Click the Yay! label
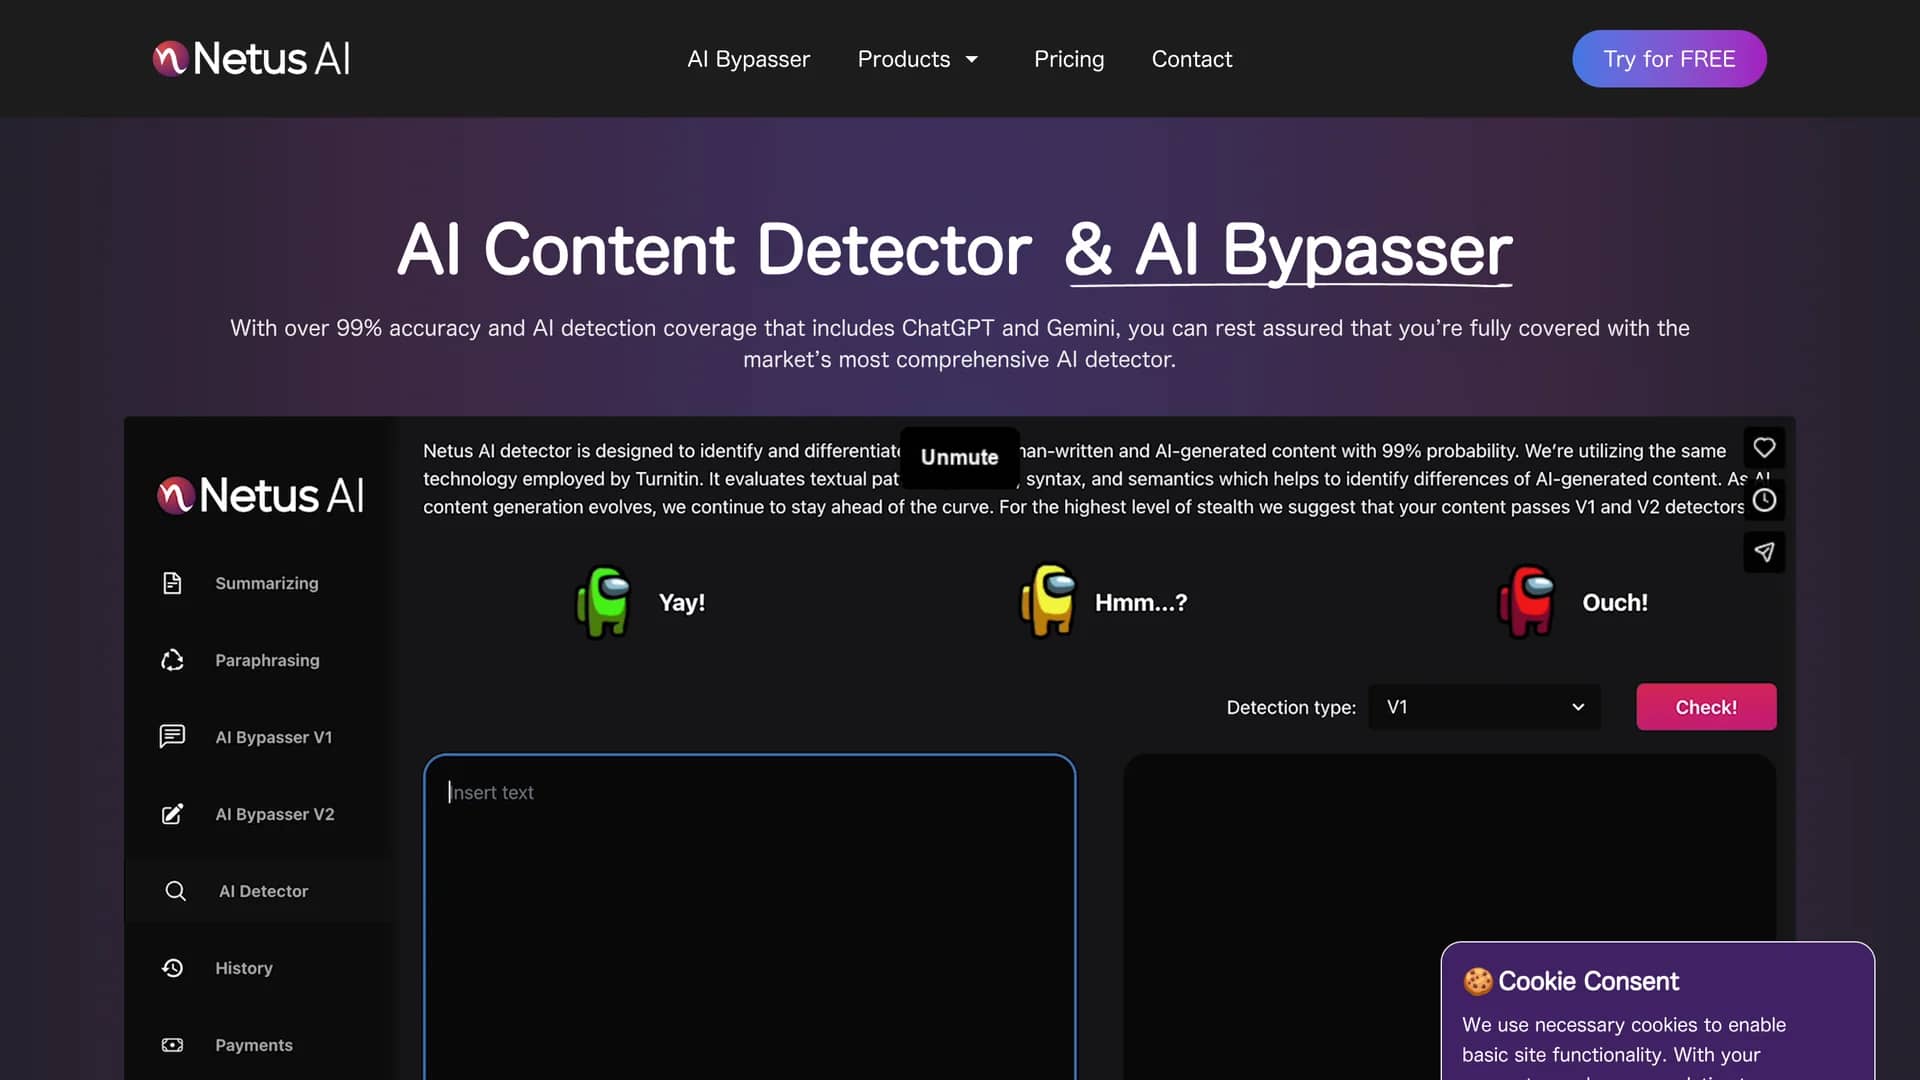1920x1080 pixels. tap(681, 602)
